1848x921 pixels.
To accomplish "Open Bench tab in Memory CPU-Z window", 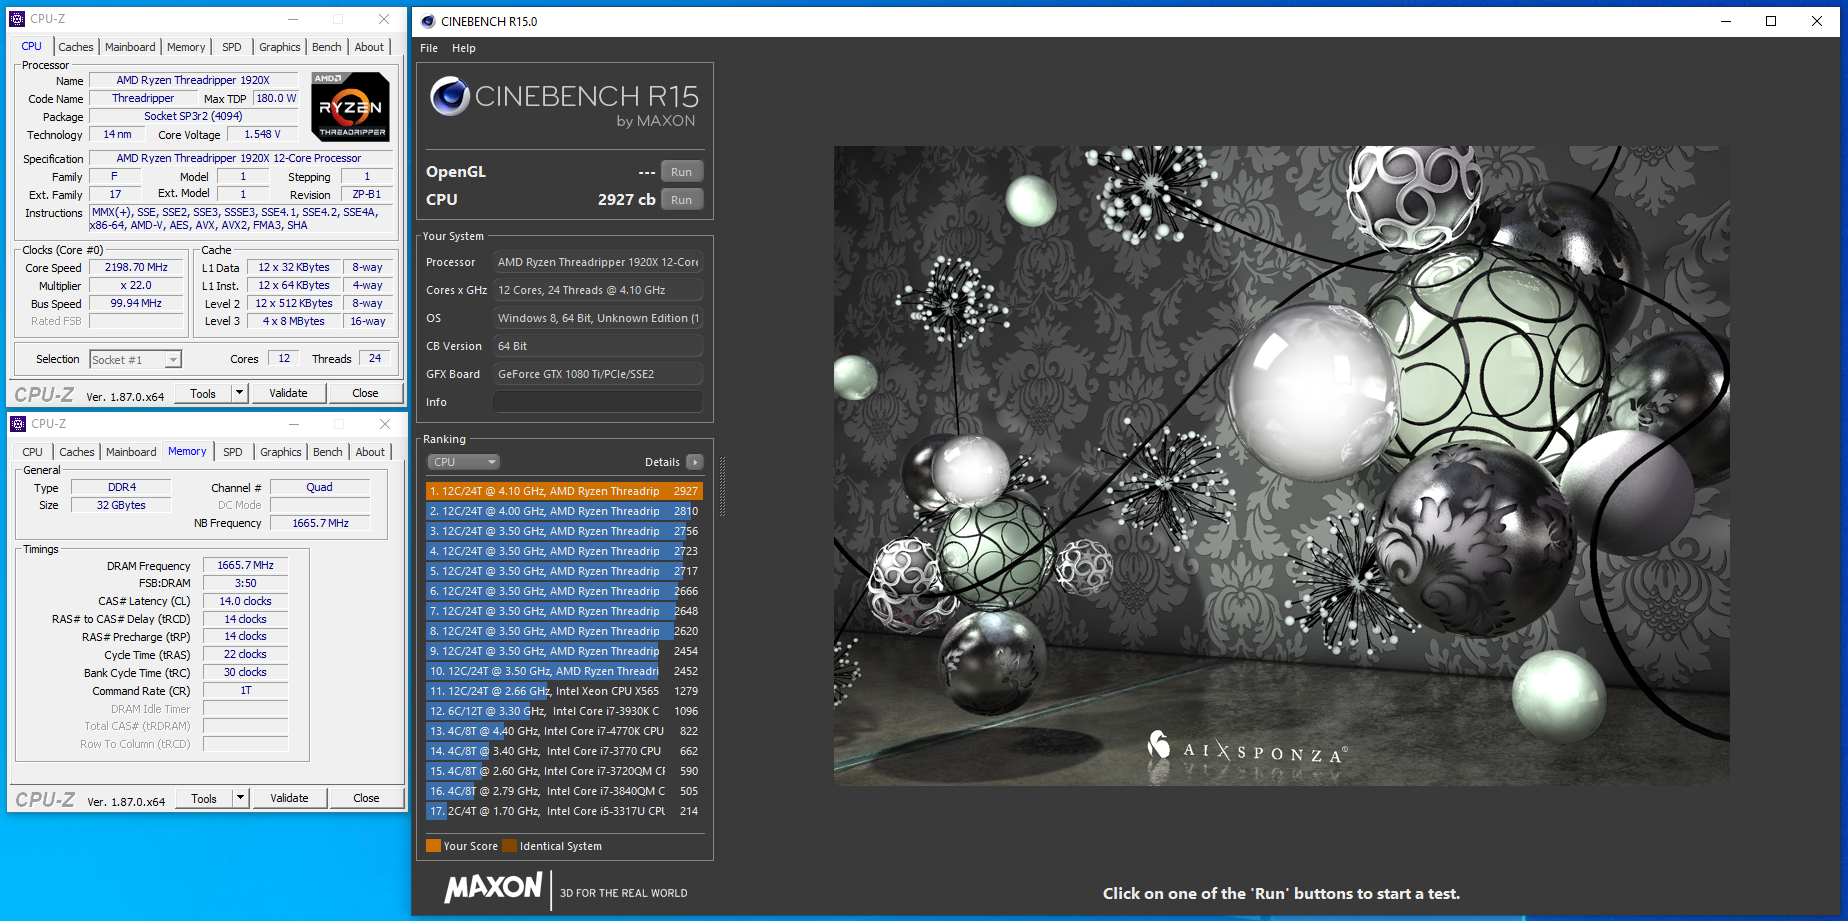I will click(327, 452).
